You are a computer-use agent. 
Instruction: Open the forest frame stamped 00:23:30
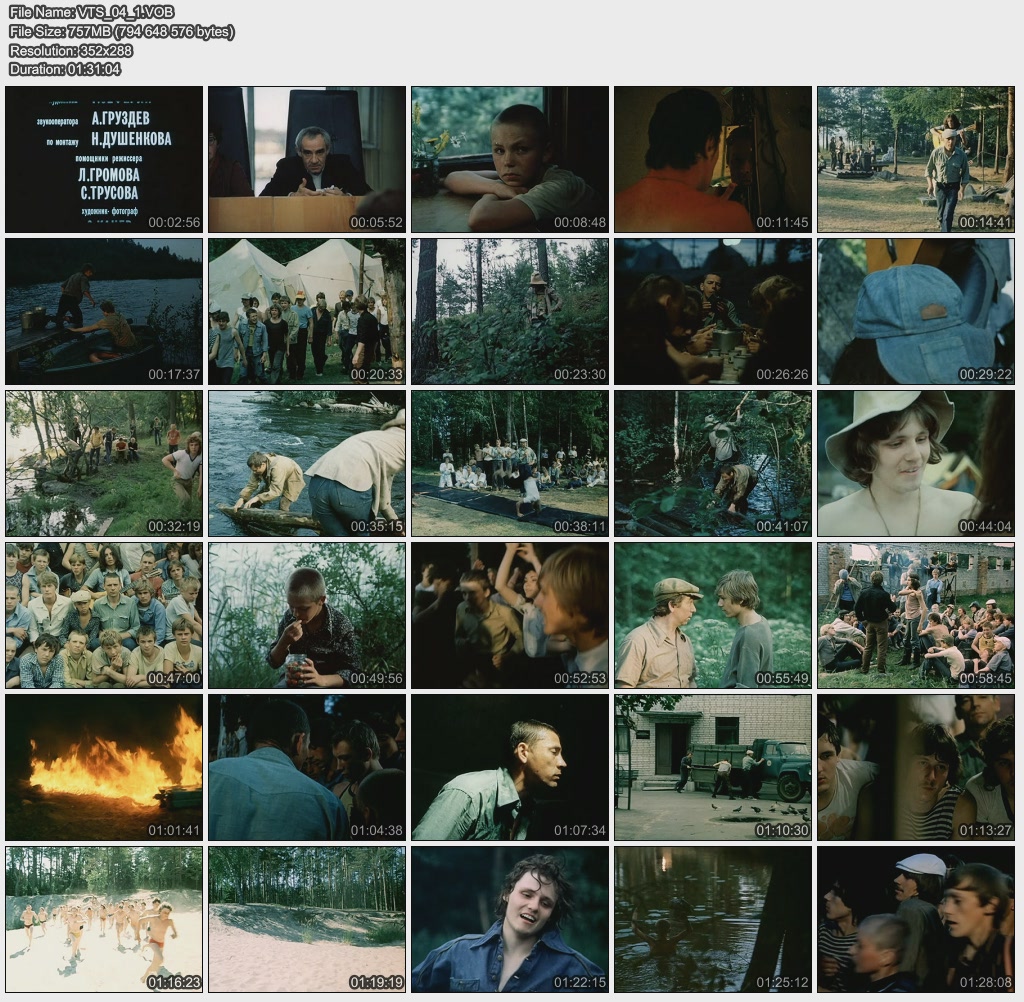[510, 312]
